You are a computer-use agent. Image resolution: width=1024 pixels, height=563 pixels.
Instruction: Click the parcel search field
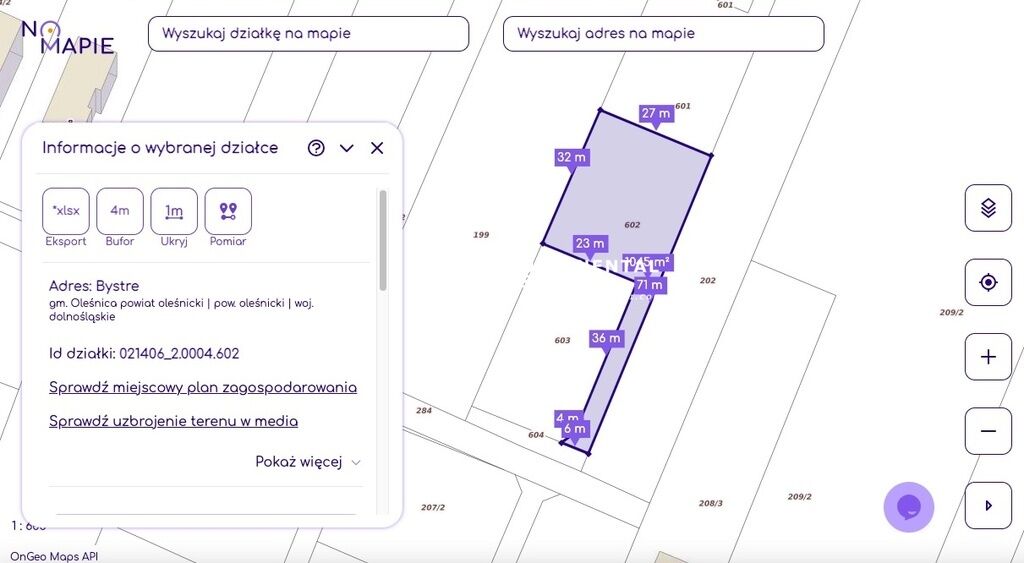point(308,34)
